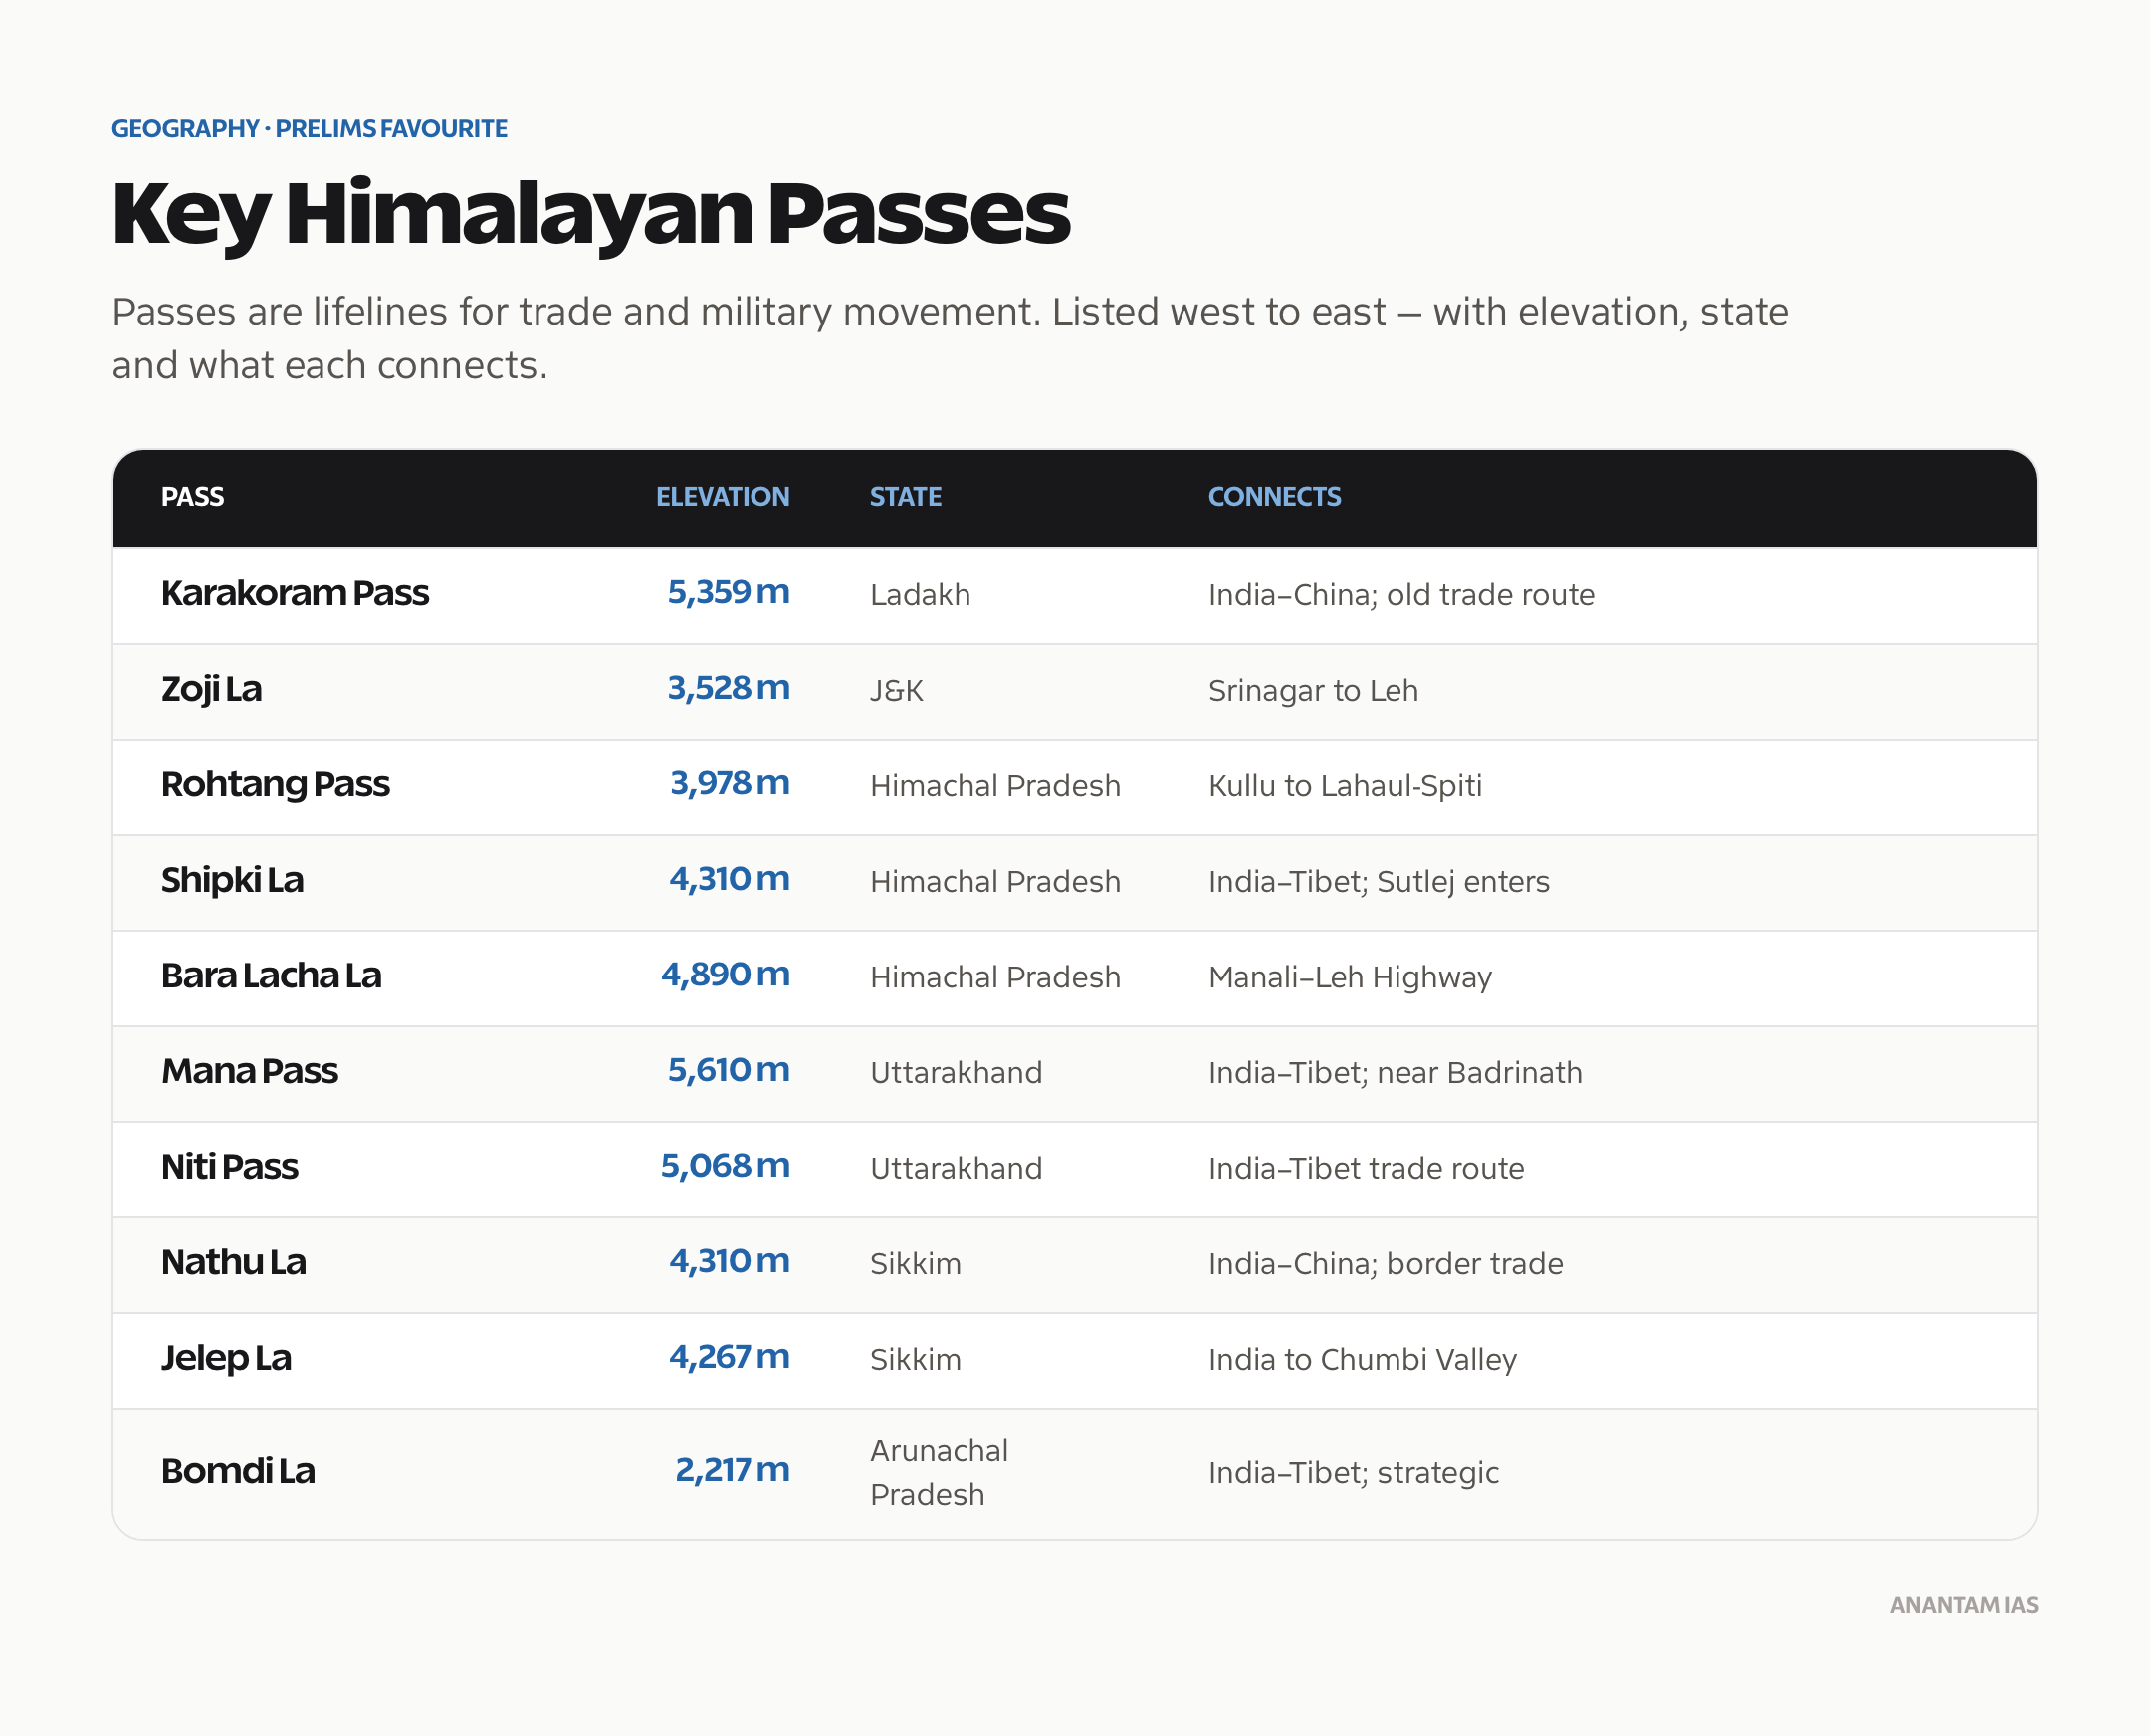The height and width of the screenshot is (1736, 2150).
Task: Click Nathu La's 4,310 m elevation
Action: pyautogui.click(x=729, y=1261)
